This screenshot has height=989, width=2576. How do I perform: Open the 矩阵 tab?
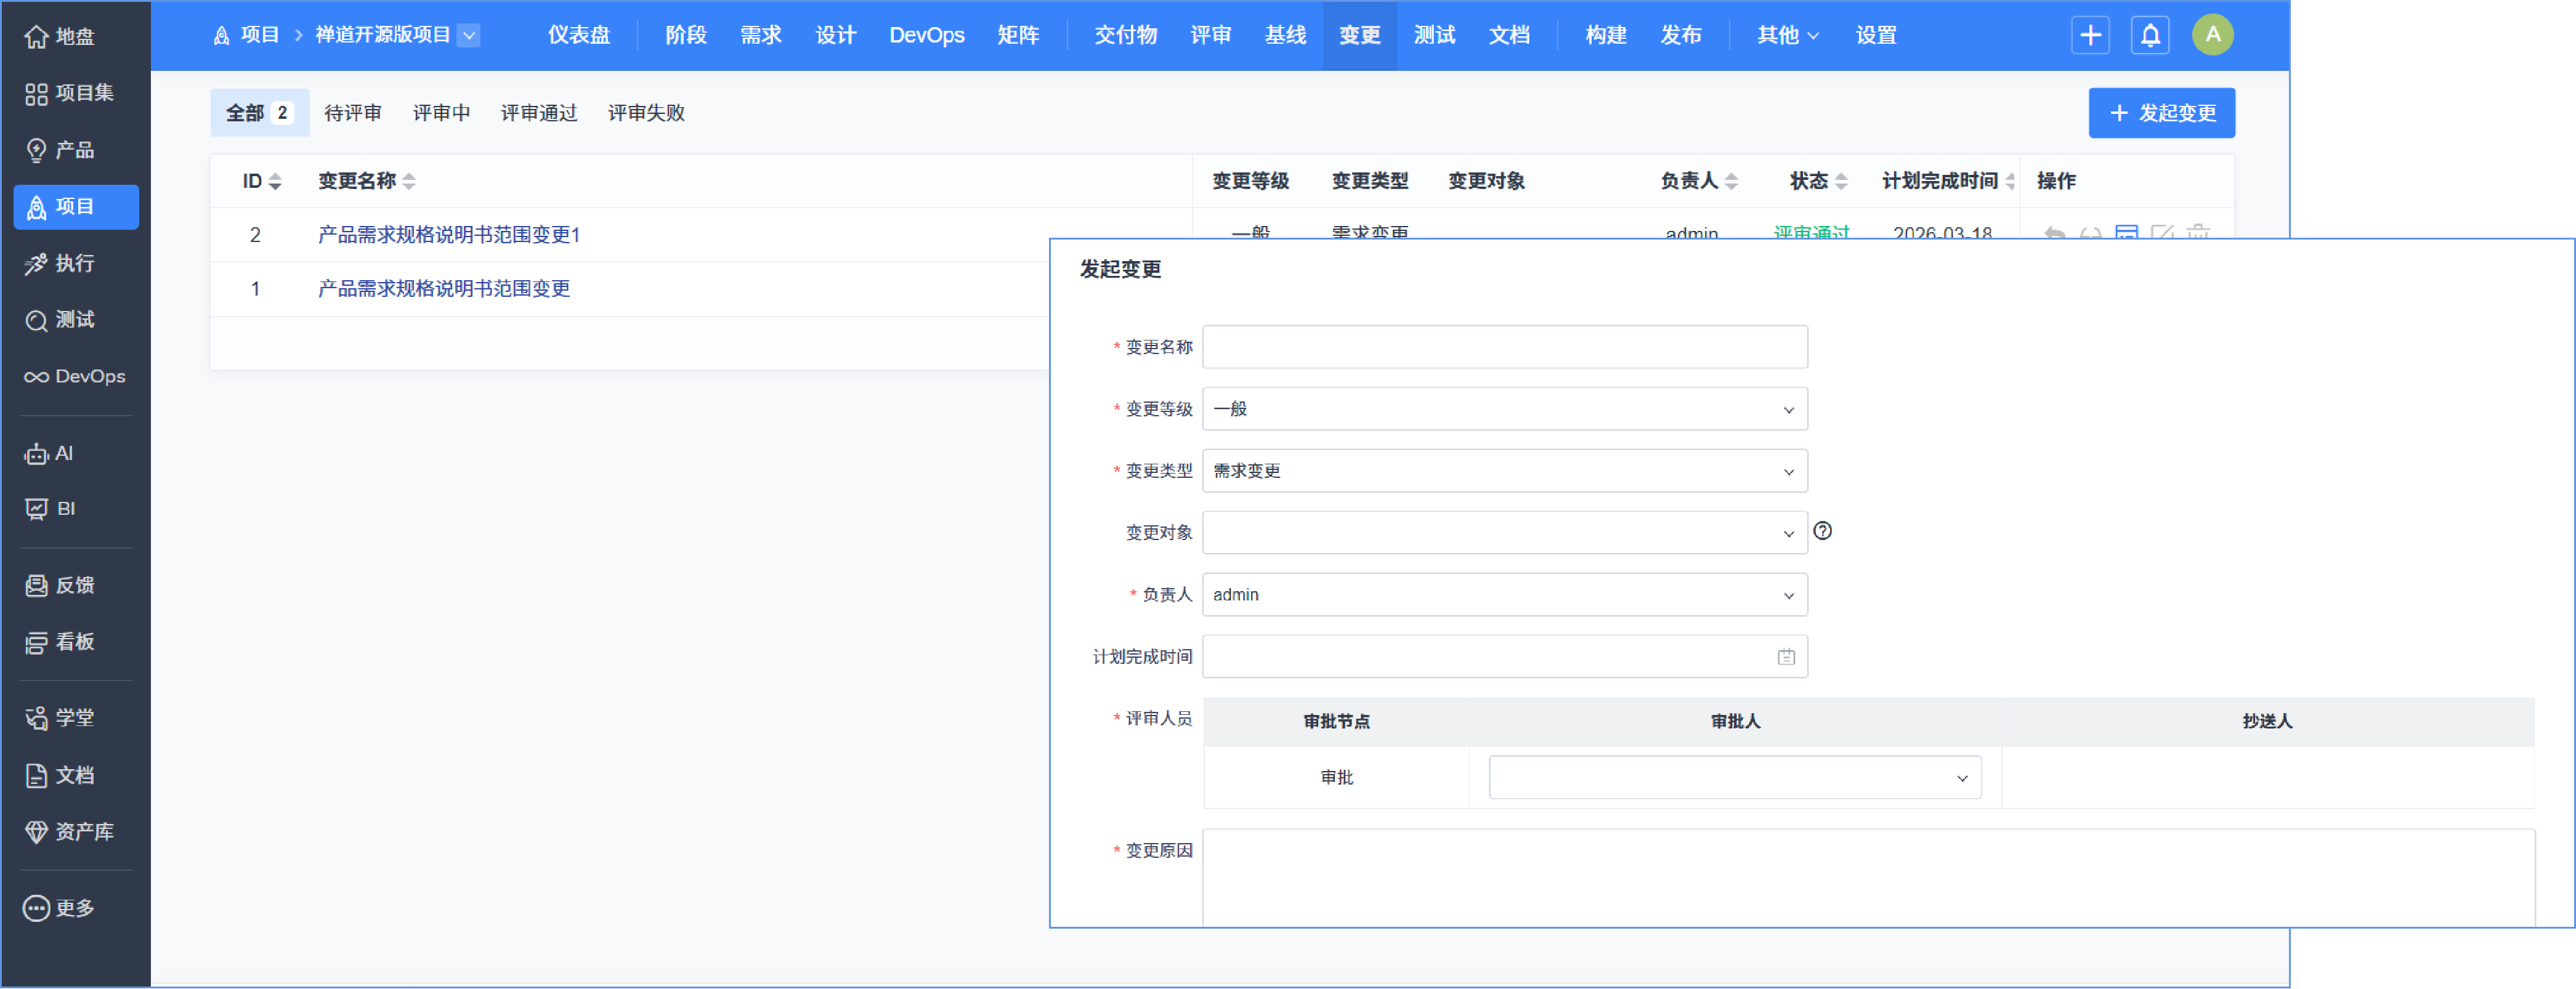click(1018, 35)
